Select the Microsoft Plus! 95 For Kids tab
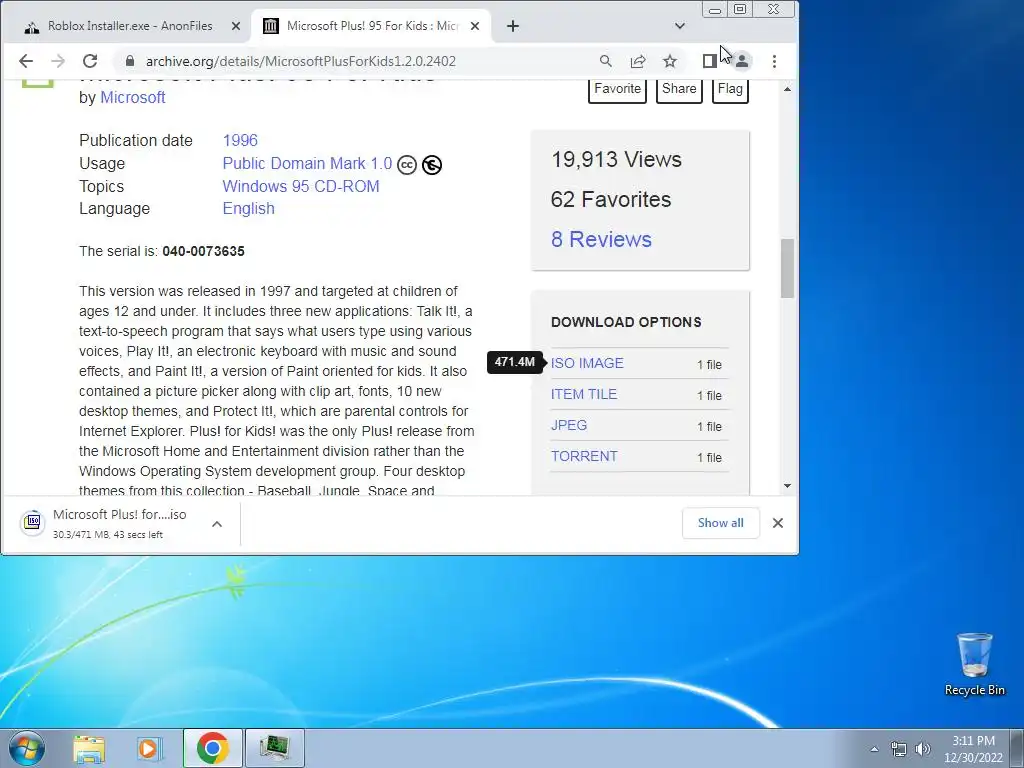This screenshot has width=1024, height=768. click(370, 26)
